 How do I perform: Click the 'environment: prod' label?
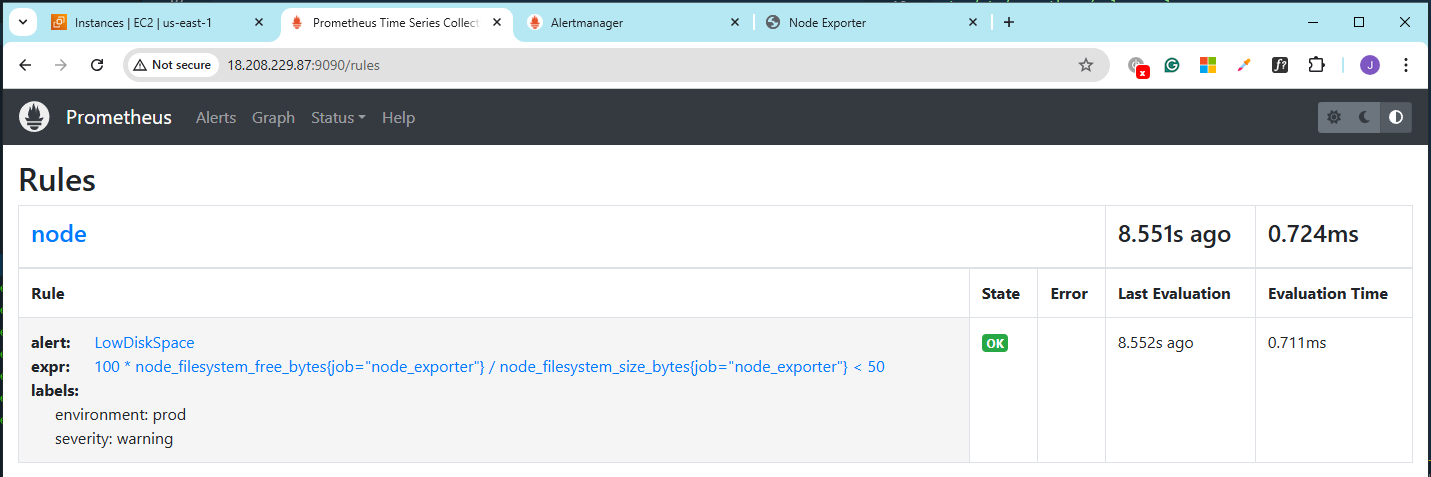coord(120,414)
